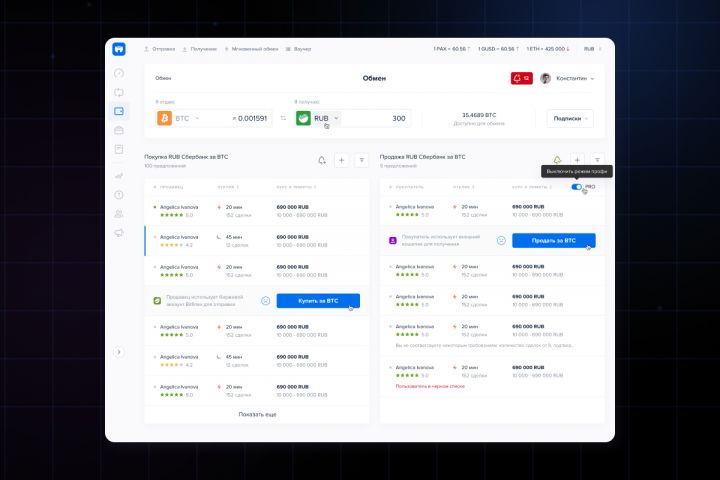Click the Продажа RUB Сбербанк за BTC heading

(422, 157)
